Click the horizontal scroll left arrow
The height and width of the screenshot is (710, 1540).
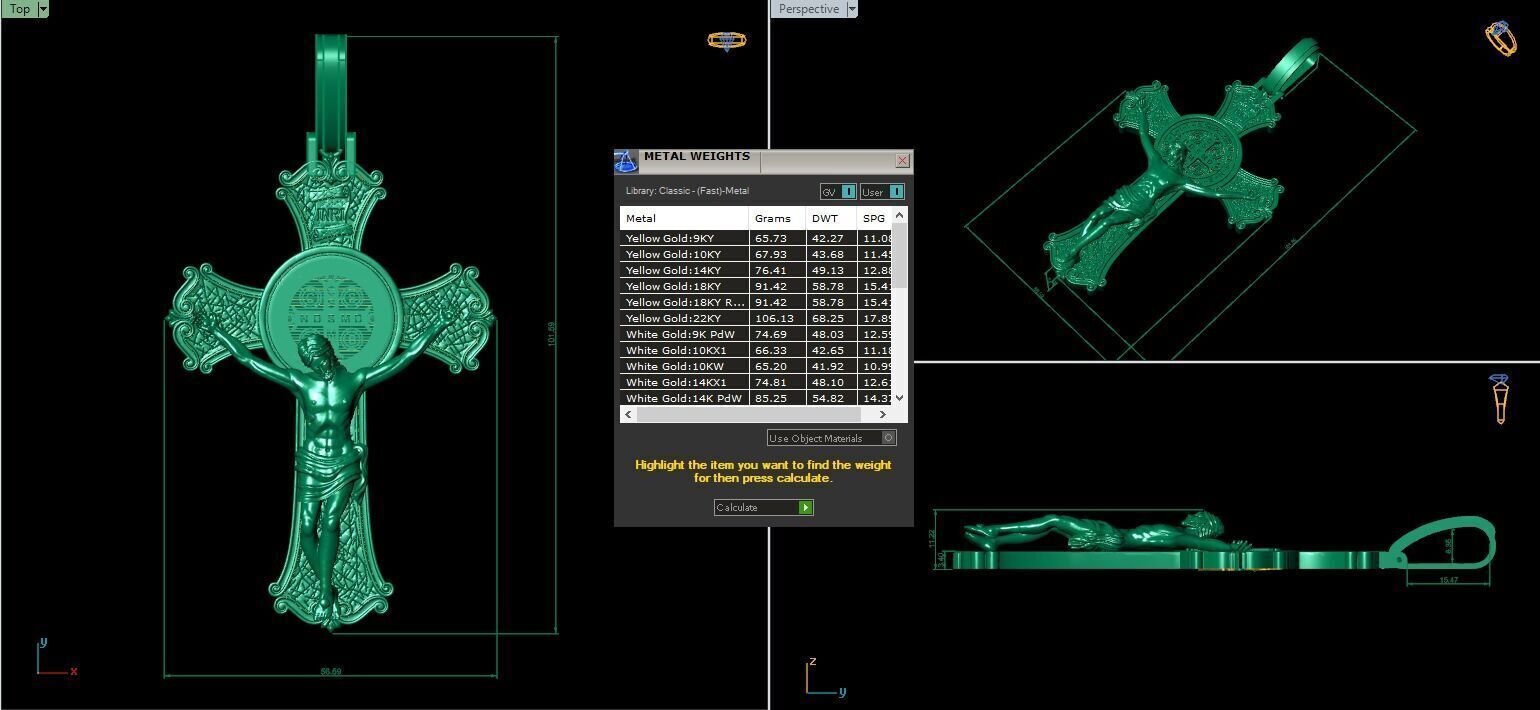click(x=628, y=414)
